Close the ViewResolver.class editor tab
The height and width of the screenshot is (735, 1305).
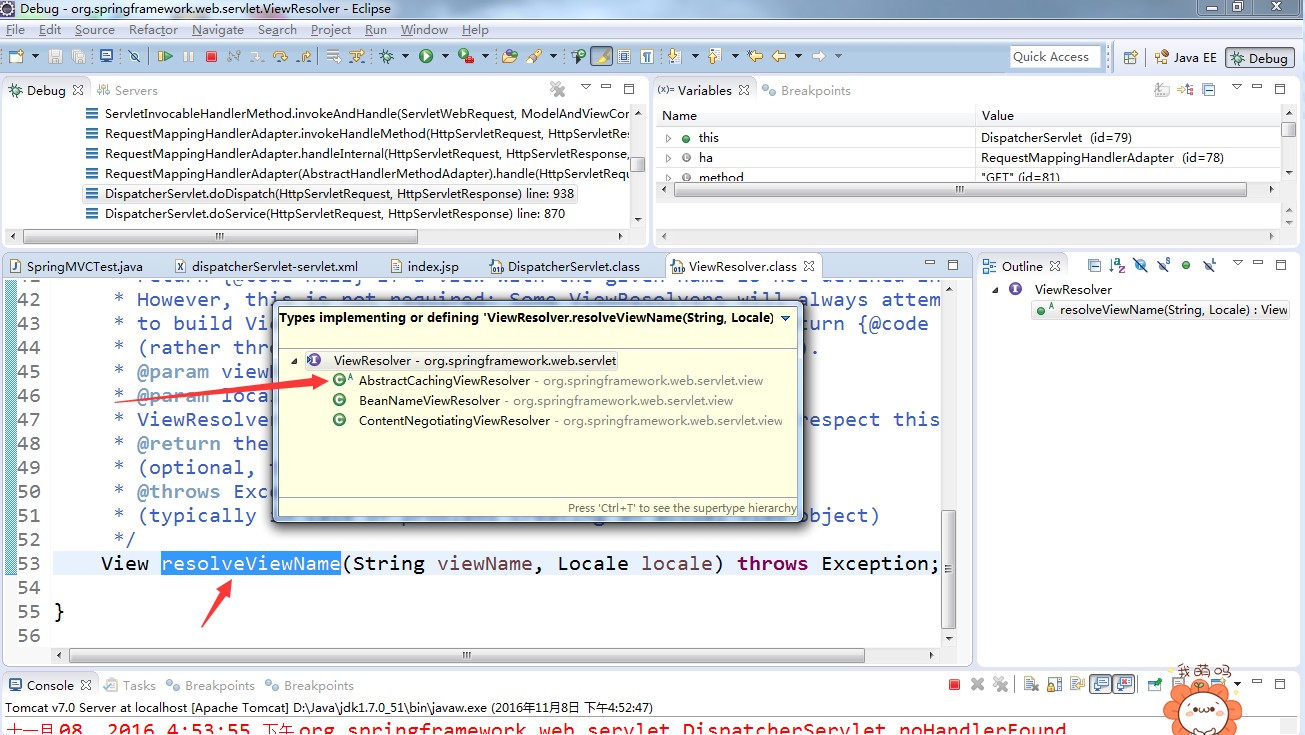pyautogui.click(x=809, y=266)
